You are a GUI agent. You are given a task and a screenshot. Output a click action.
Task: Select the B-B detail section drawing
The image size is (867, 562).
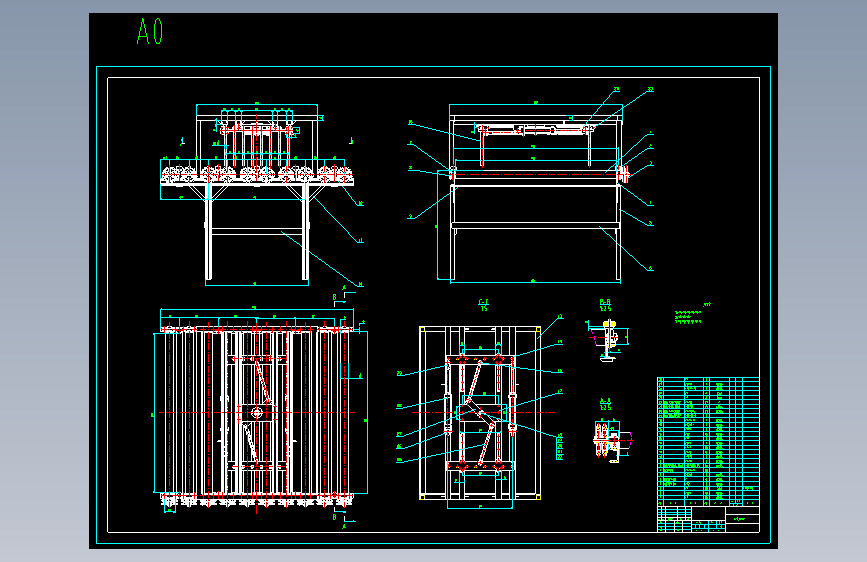click(x=608, y=340)
